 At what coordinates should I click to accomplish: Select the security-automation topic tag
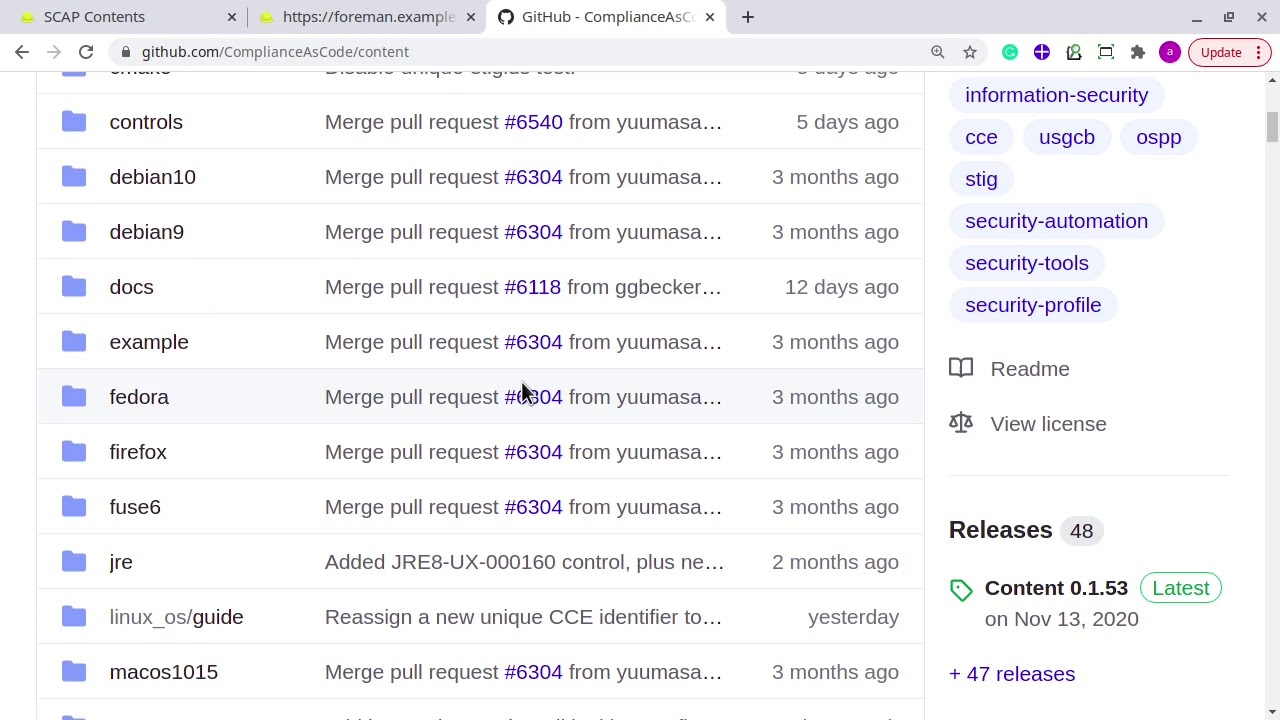click(x=1056, y=221)
